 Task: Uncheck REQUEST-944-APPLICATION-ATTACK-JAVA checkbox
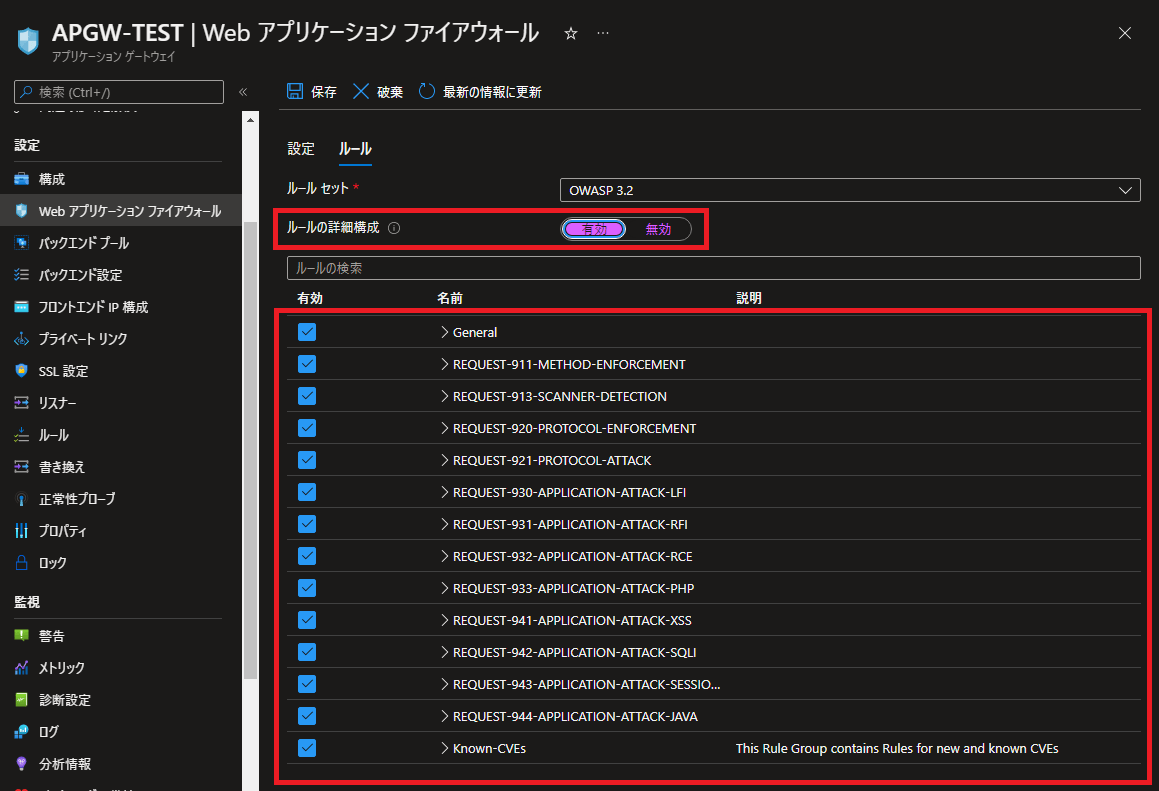pyautogui.click(x=307, y=716)
